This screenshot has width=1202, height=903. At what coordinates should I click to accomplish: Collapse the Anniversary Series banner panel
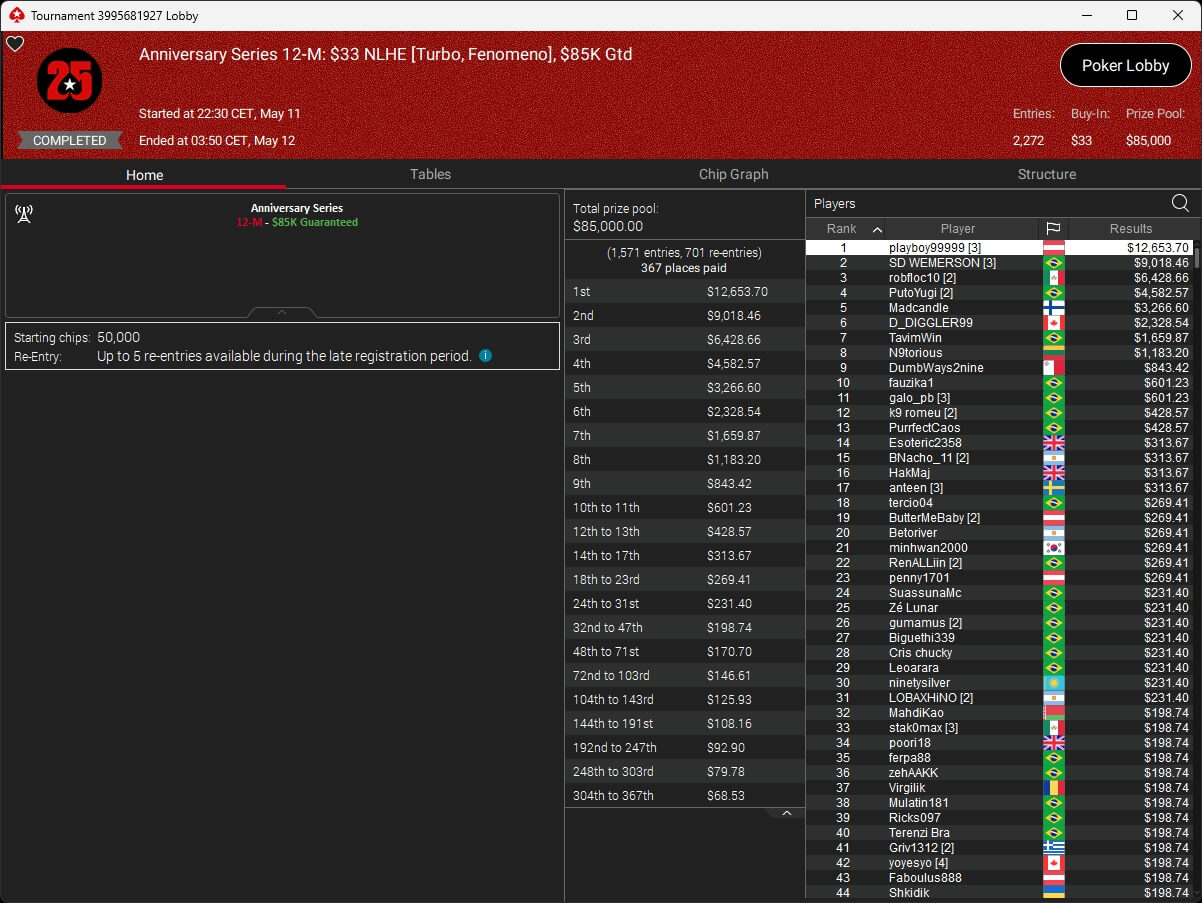click(282, 312)
